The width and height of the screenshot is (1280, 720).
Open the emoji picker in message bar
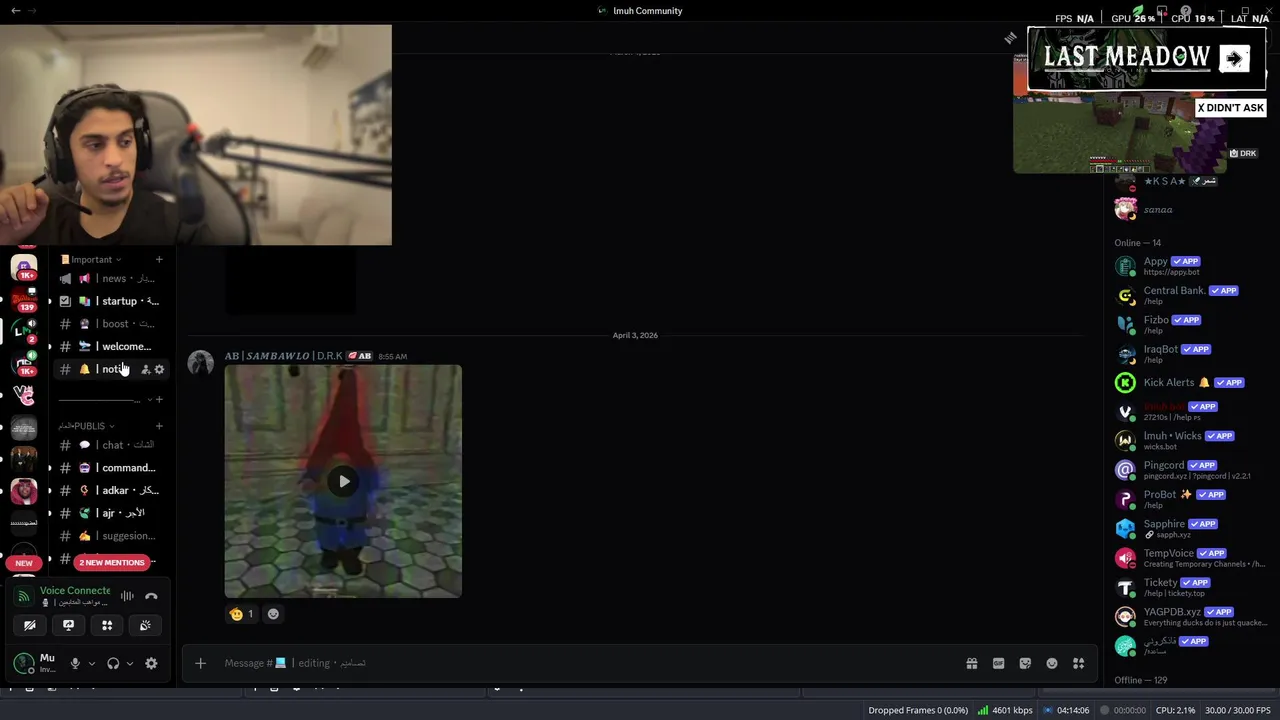click(x=1052, y=663)
